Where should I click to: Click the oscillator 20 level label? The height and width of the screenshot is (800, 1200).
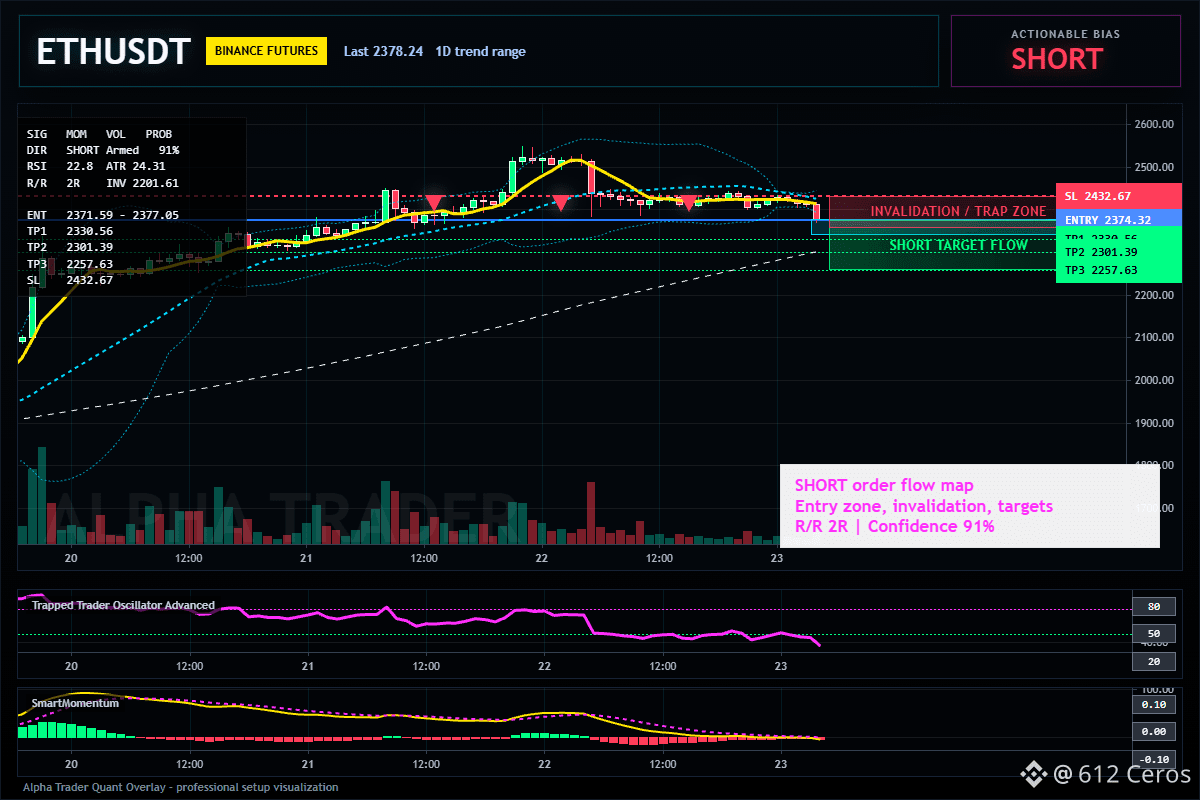click(1153, 662)
